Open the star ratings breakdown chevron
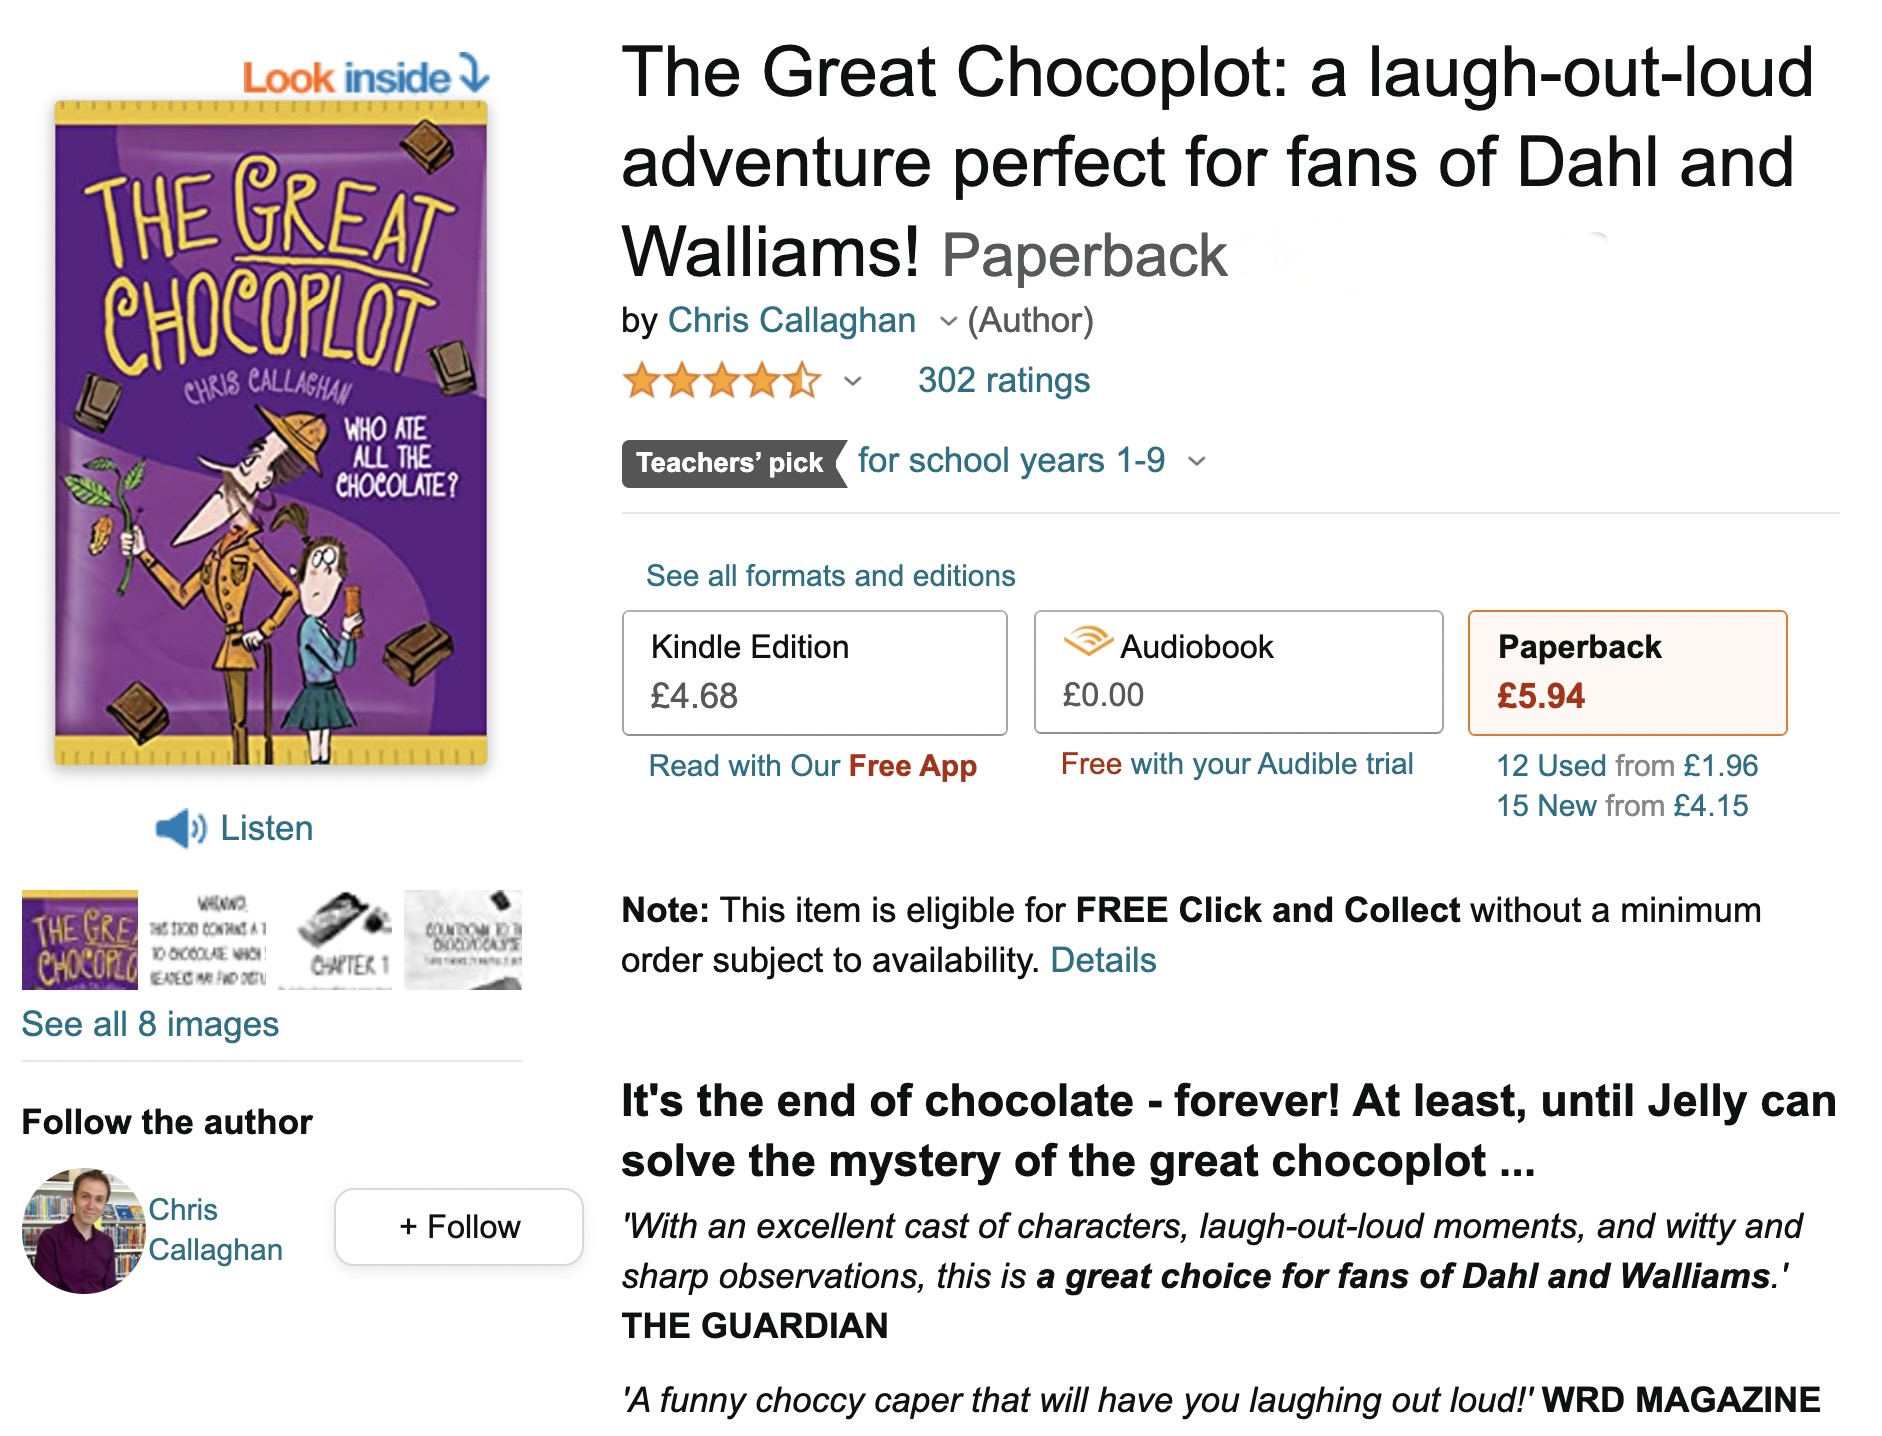1882x1436 pixels. pos(853,381)
